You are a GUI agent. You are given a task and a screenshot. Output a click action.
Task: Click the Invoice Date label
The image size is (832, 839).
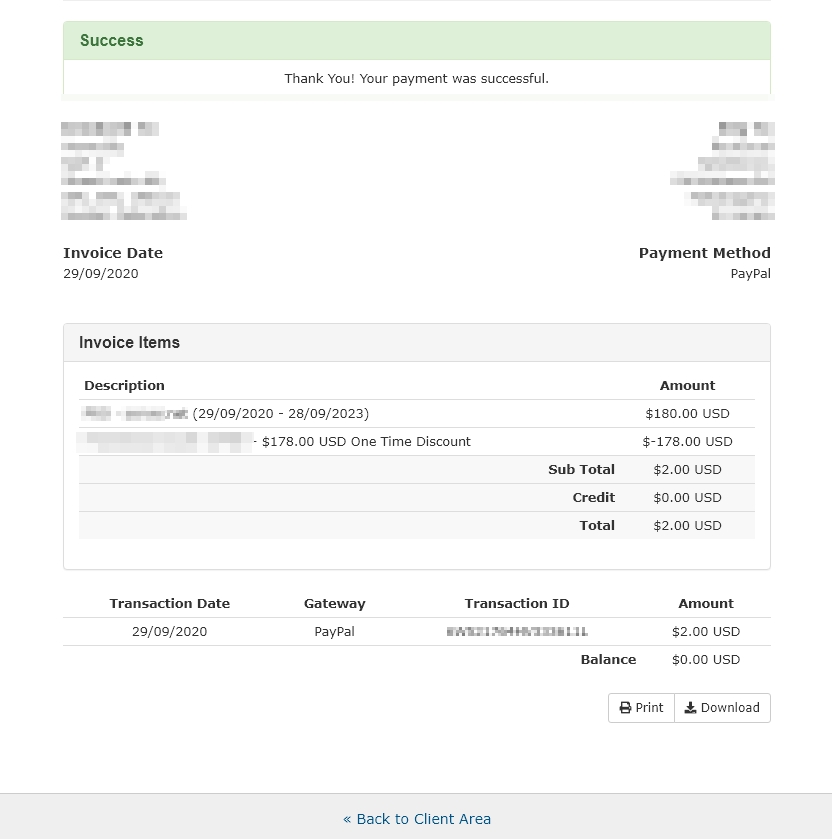click(113, 253)
